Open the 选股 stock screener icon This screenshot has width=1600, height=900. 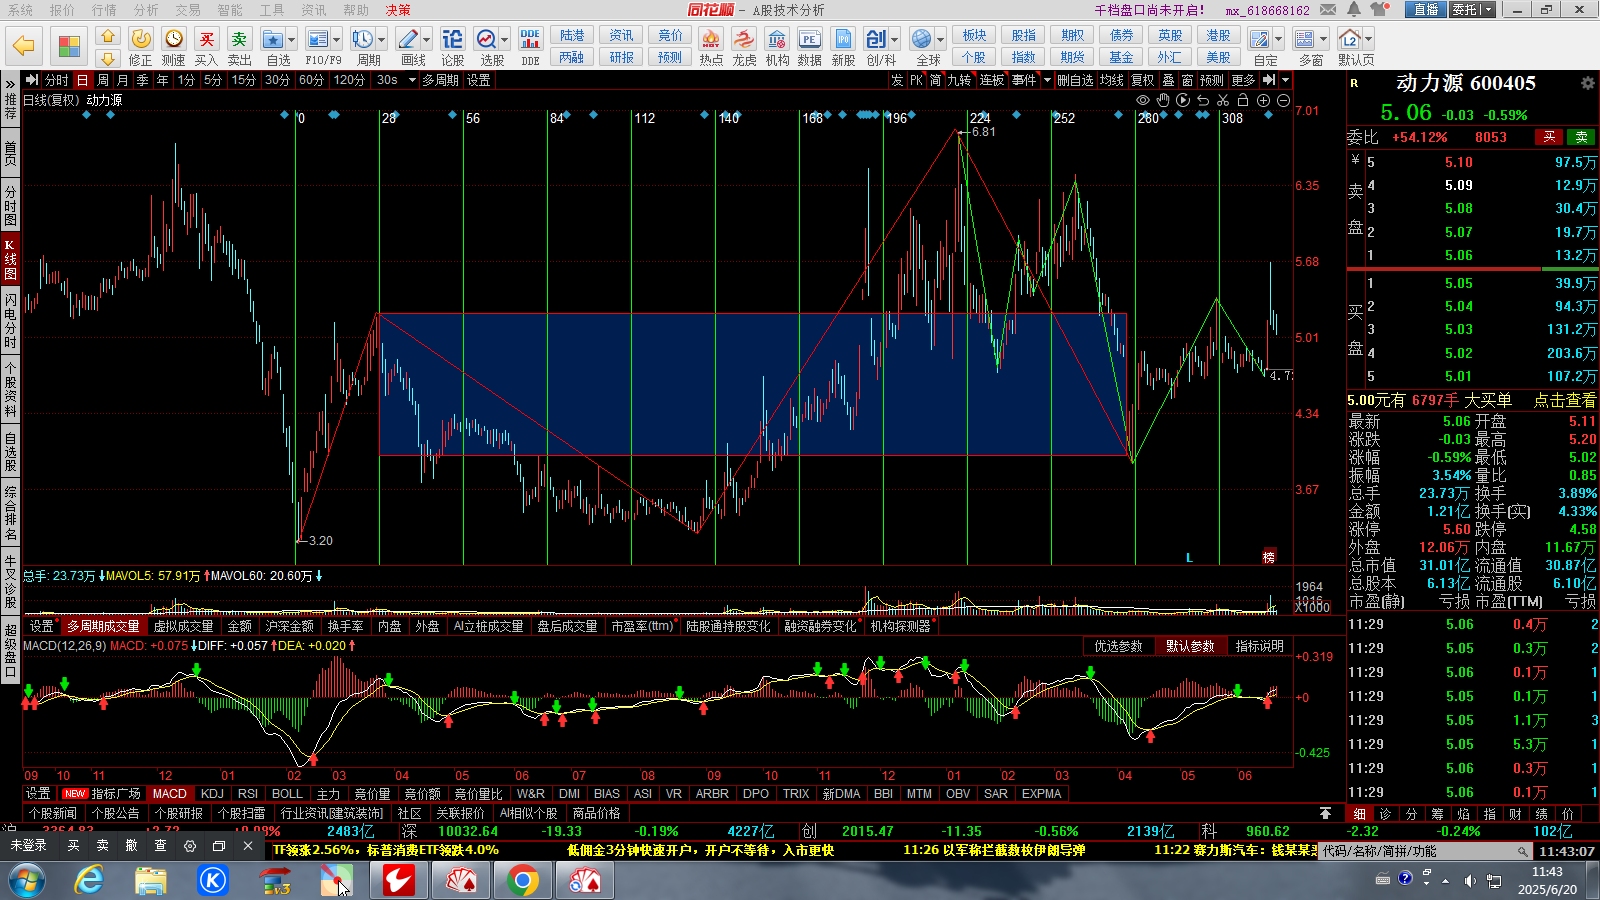click(486, 39)
